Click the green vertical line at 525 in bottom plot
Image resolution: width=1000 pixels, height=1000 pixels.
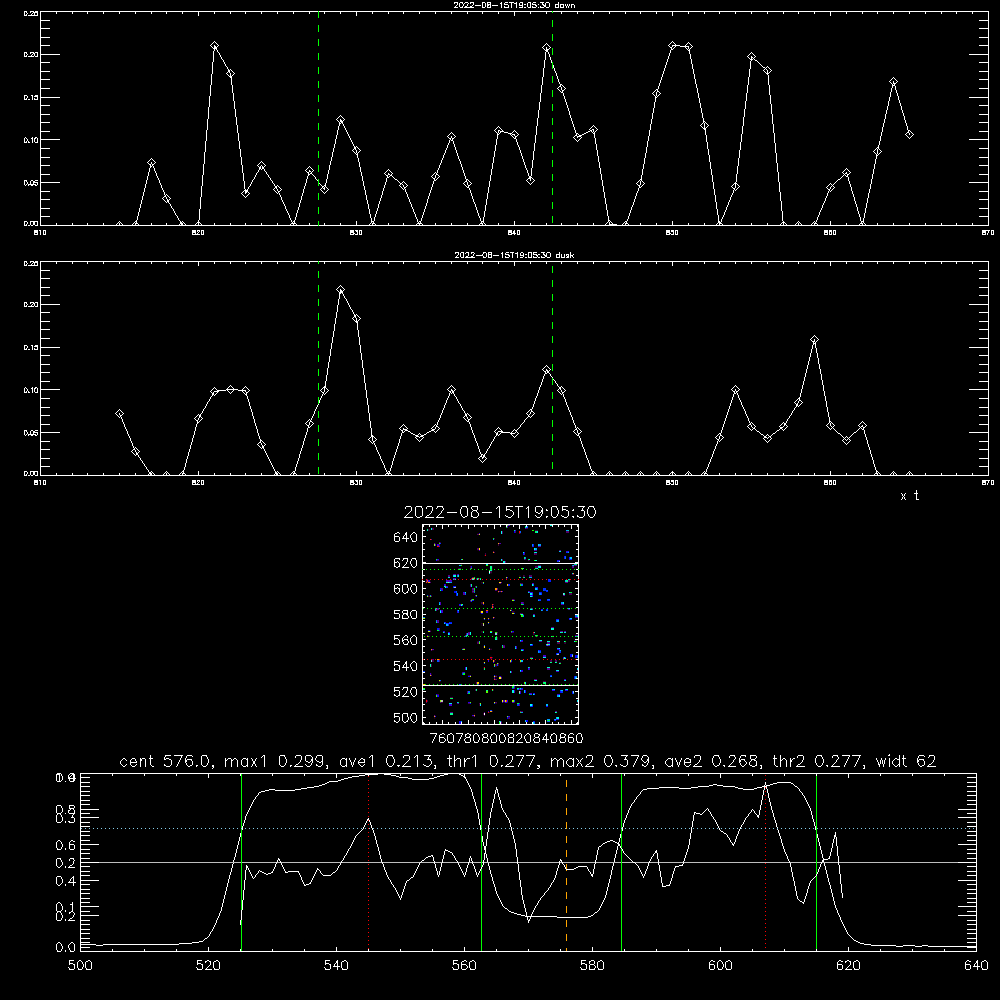click(241, 862)
